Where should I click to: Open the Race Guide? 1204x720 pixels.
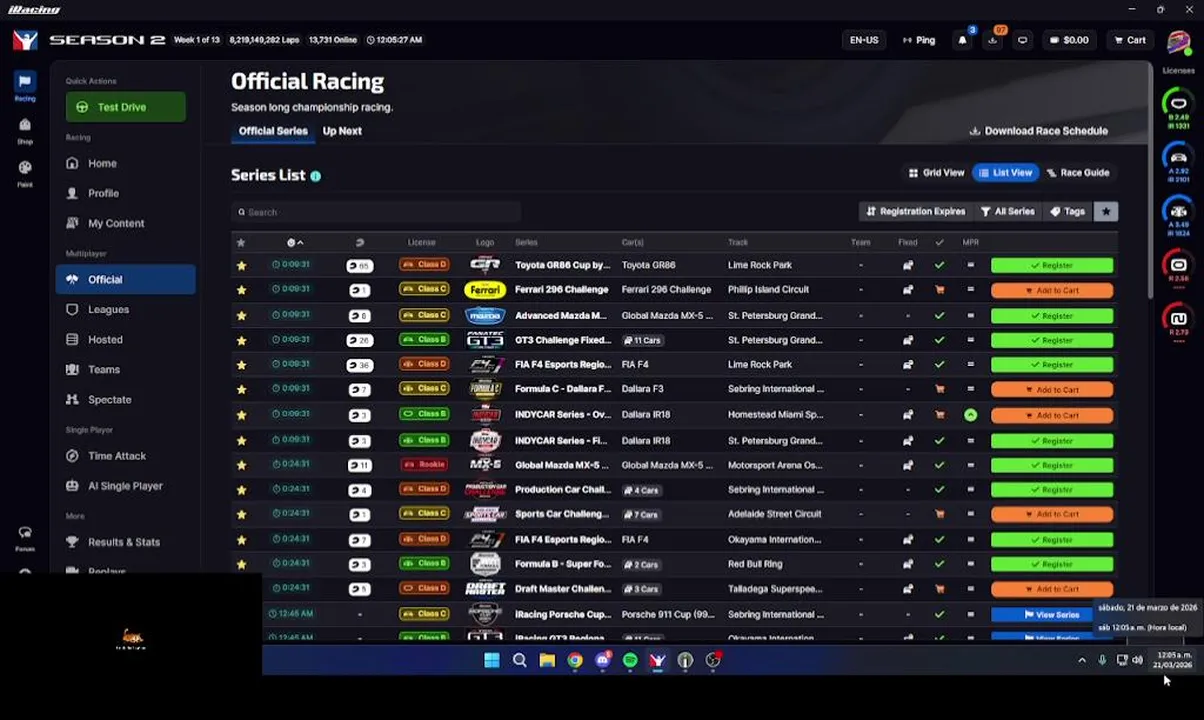(x=1078, y=173)
